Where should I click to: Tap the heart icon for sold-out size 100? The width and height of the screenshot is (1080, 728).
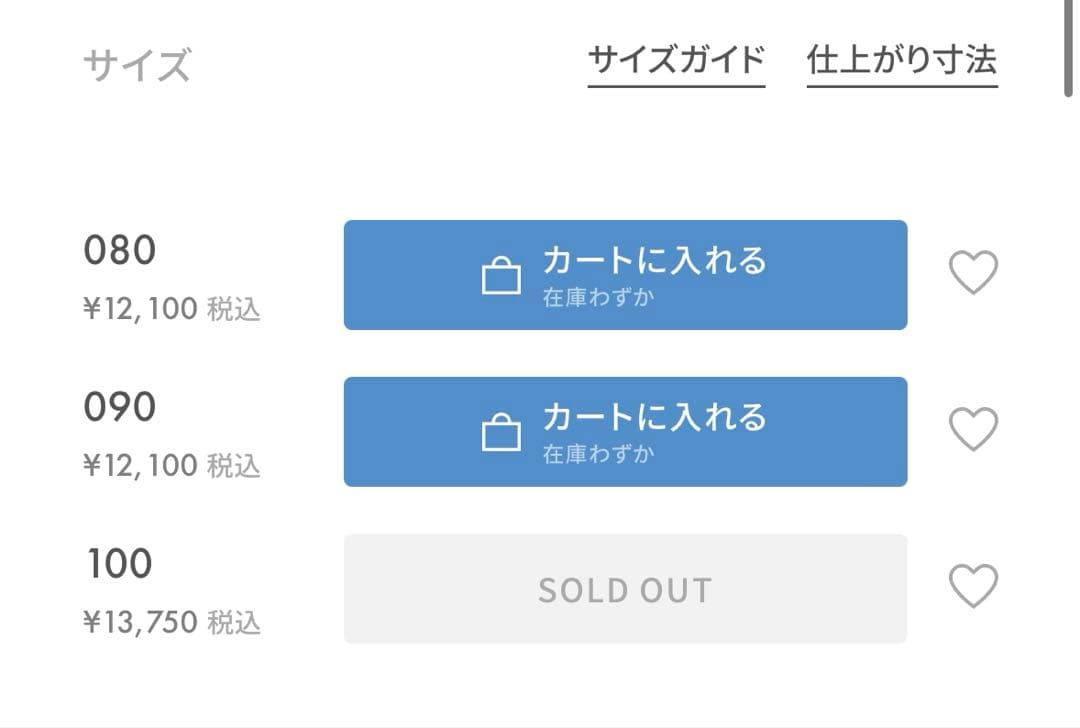[973, 587]
